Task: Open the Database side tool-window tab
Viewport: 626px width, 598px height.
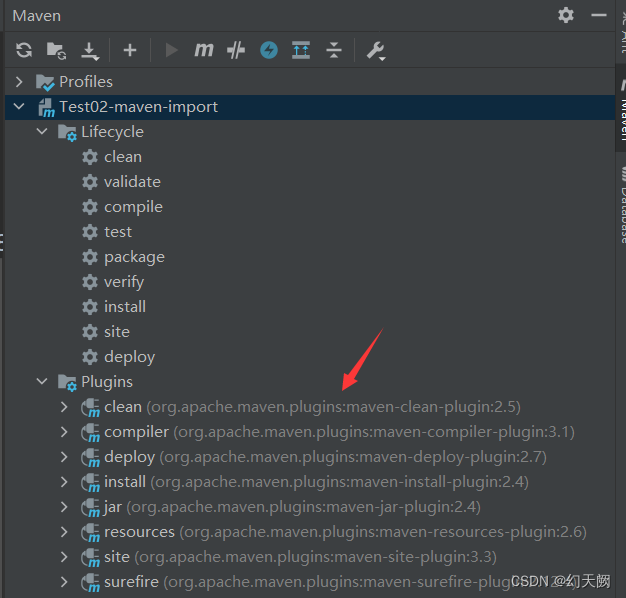Action: tap(622, 204)
